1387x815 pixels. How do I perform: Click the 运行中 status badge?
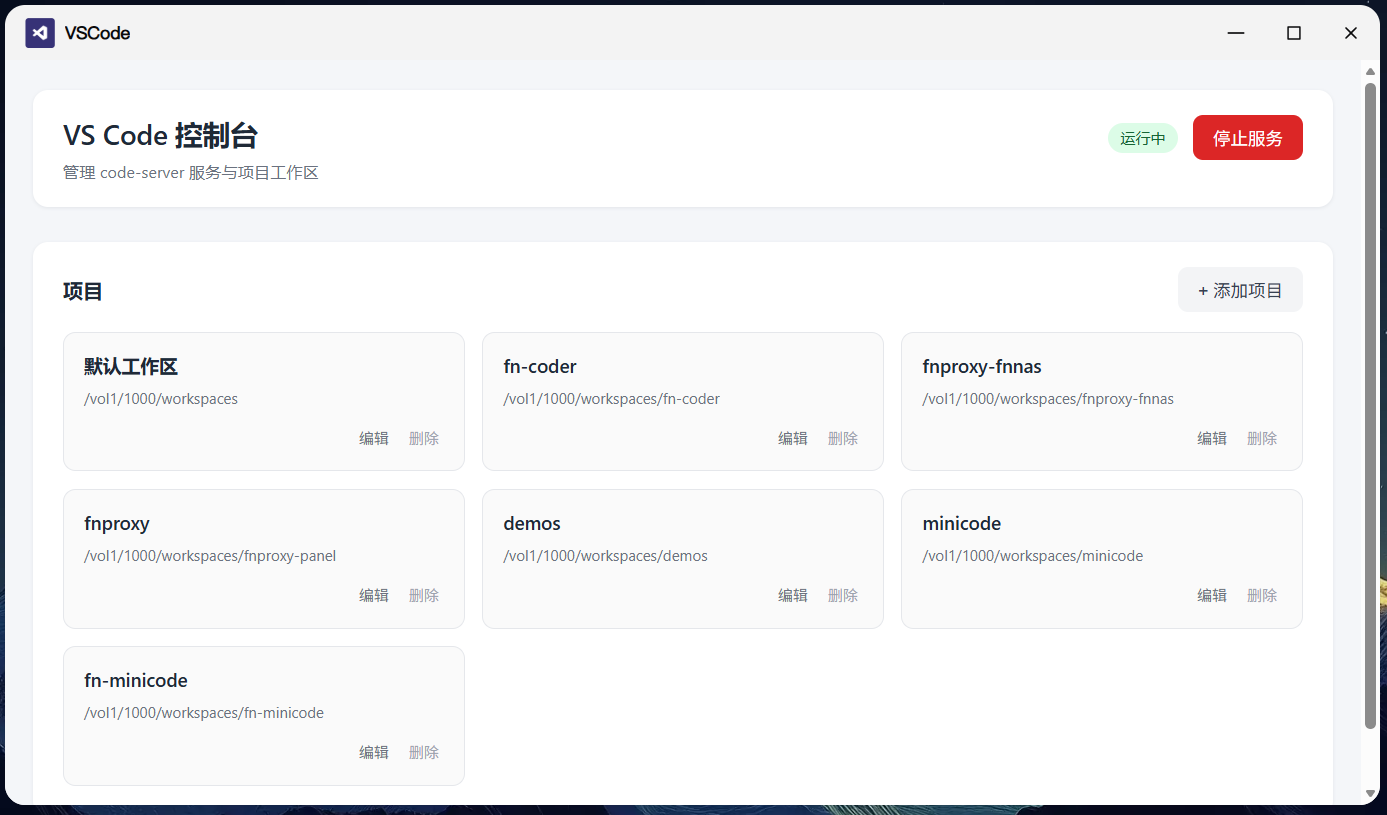click(1143, 138)
